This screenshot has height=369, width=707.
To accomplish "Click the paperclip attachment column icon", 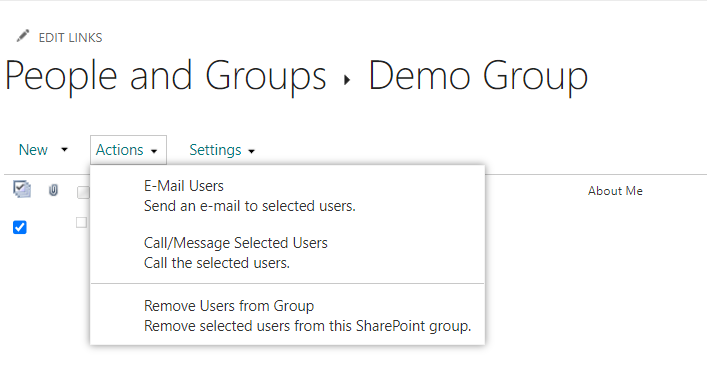I will click(53, 190).
